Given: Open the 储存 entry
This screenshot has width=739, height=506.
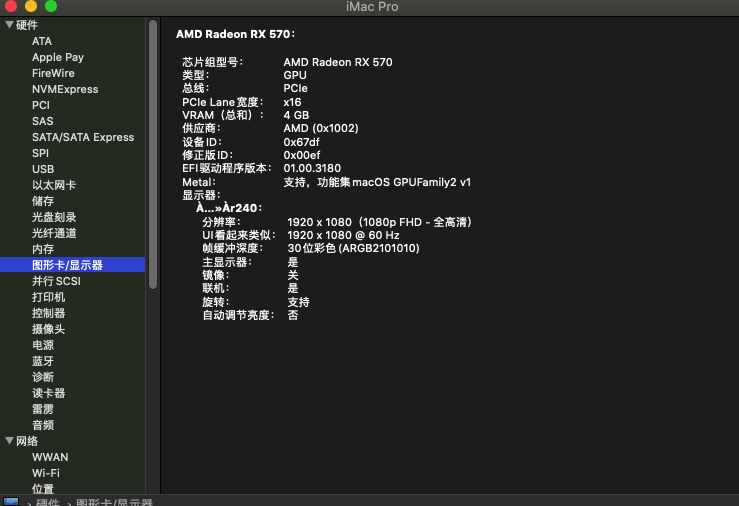Looking at the screenshot, I should [x=43, y=201].
